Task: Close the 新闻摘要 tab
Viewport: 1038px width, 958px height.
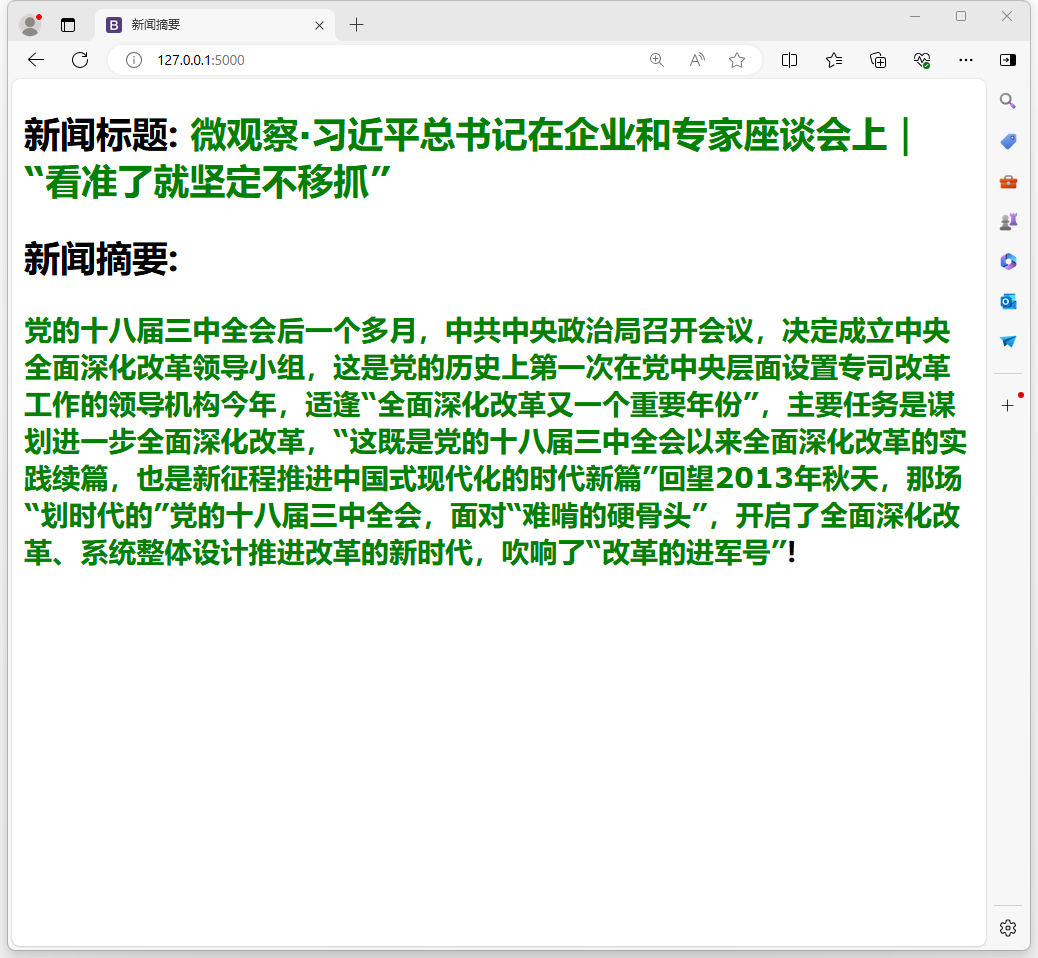Action: [319, 25]
